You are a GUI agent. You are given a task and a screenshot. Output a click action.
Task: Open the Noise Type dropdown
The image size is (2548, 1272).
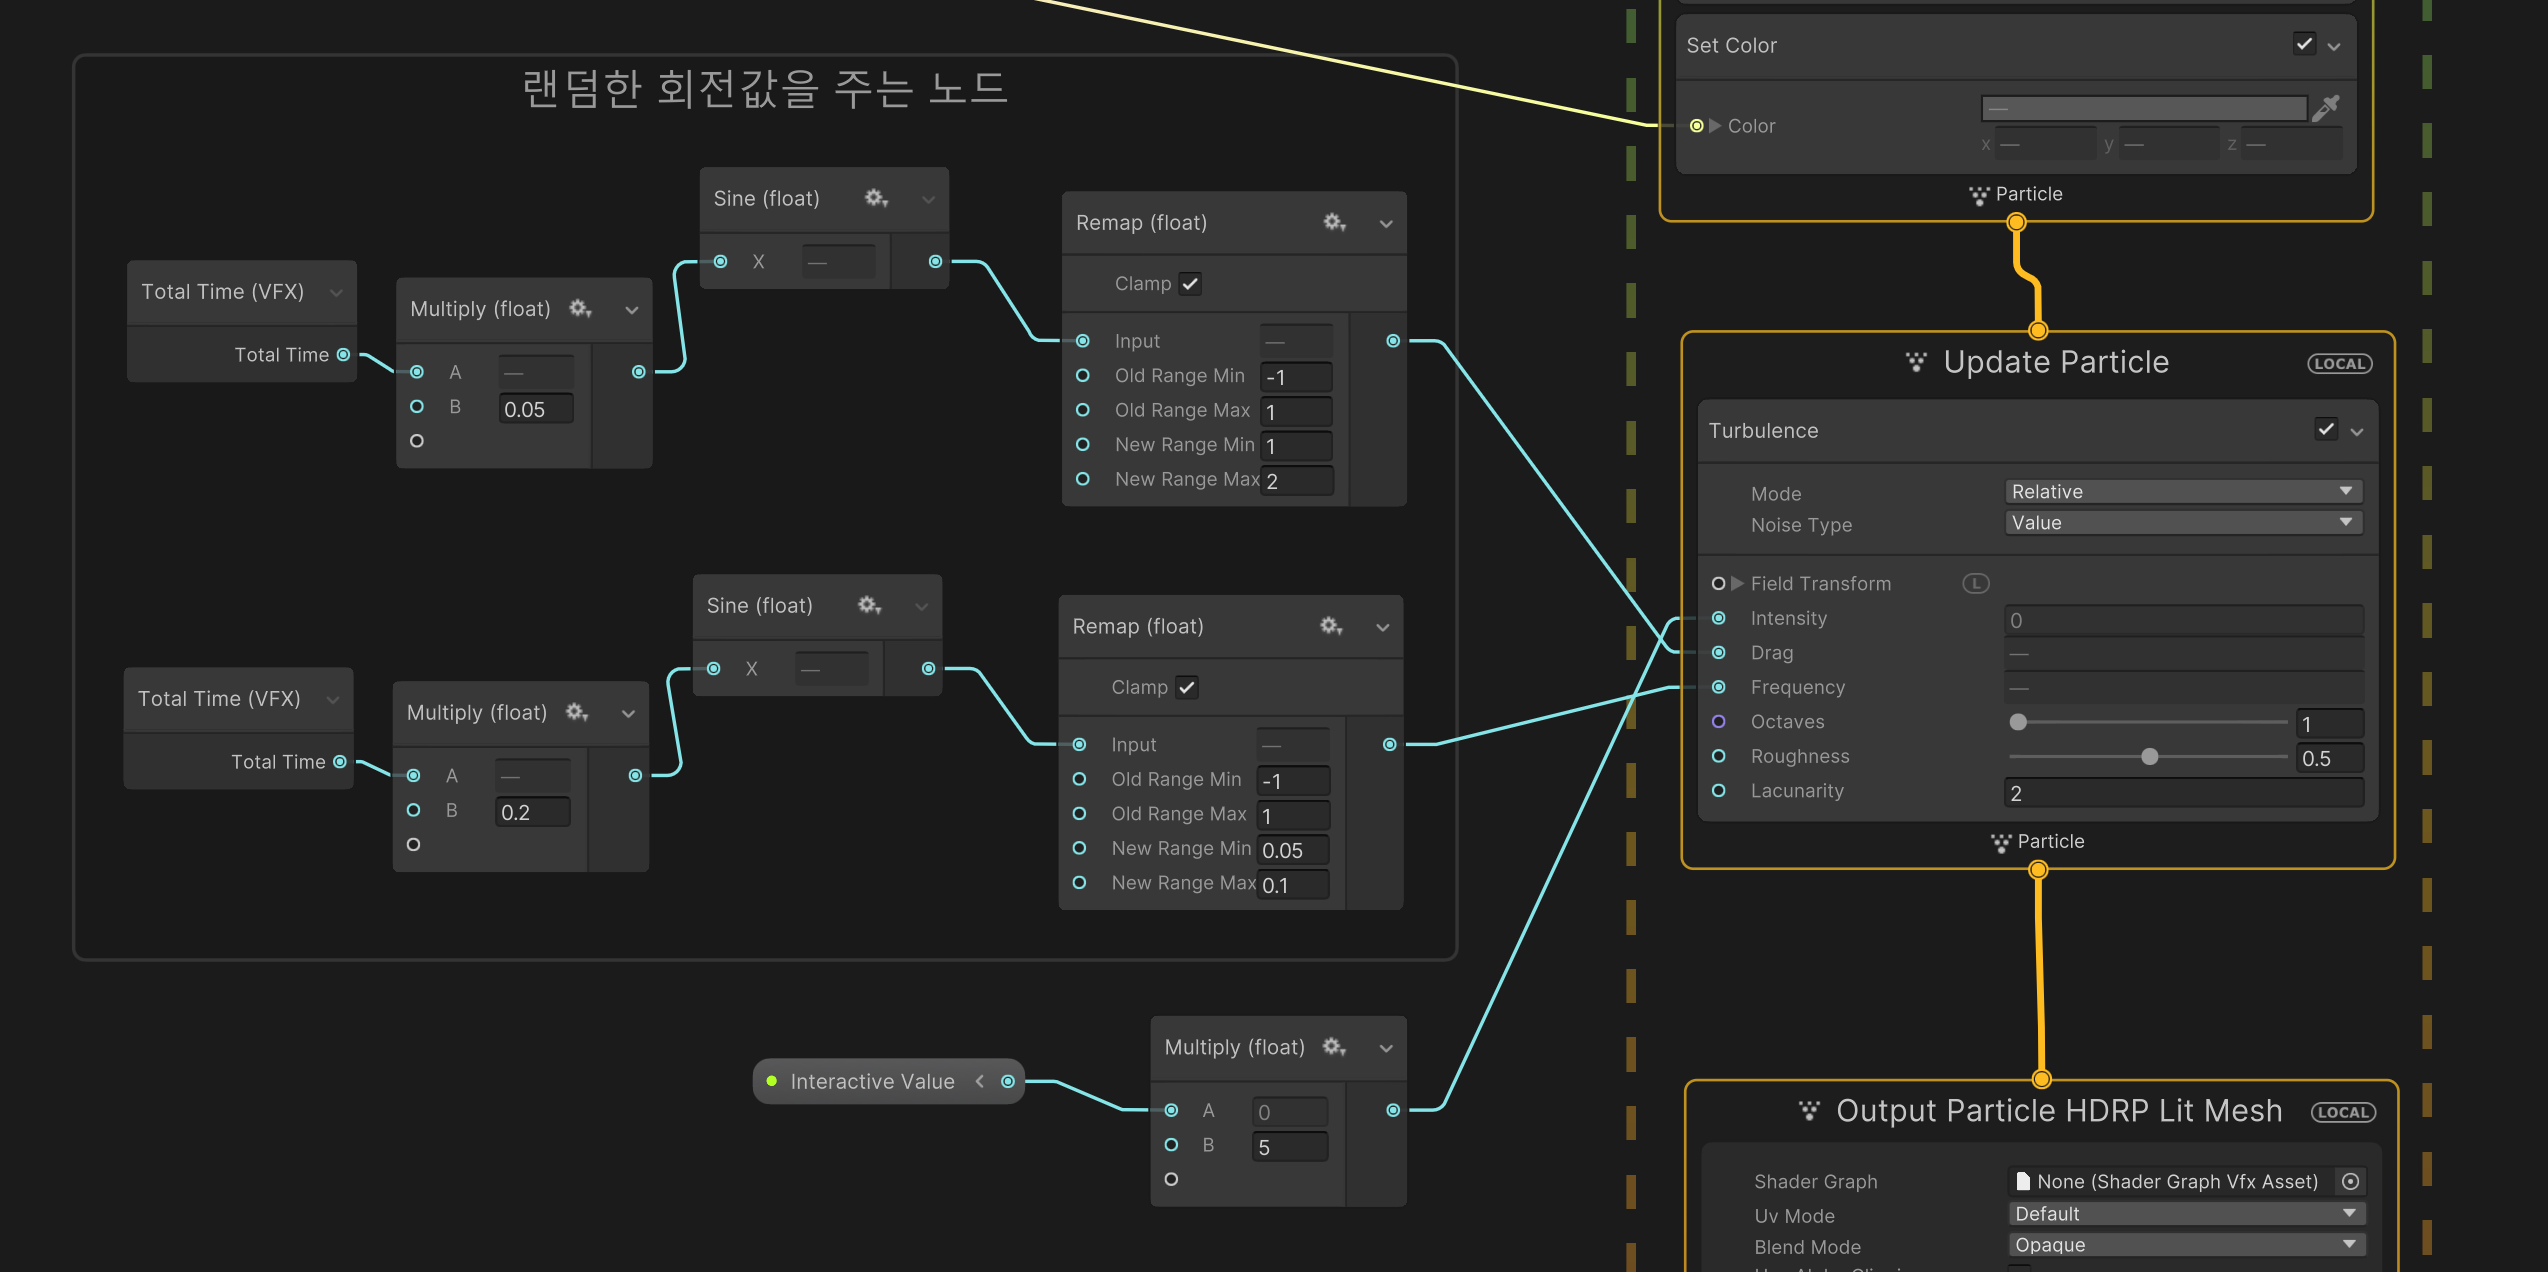(2183, 522)
